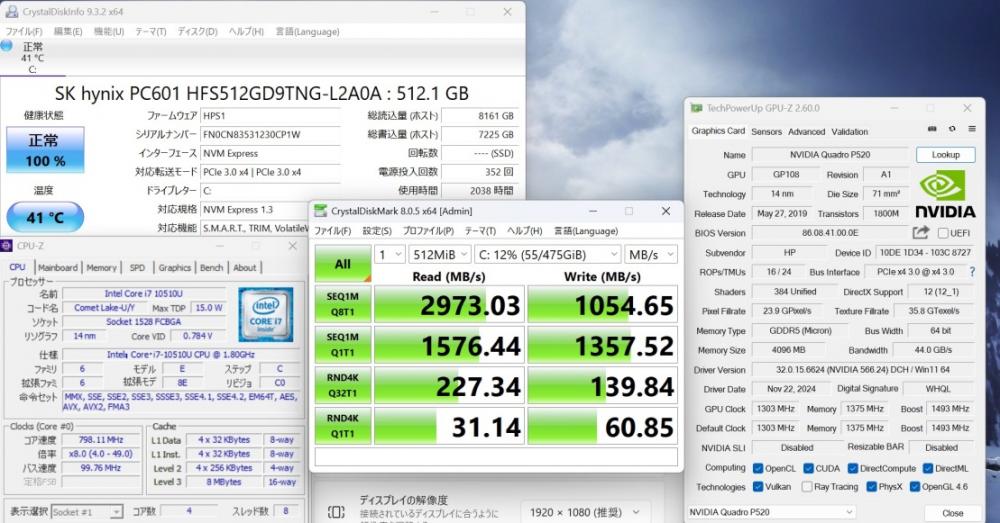Switch to the Validation tab in GPU-Z
The image size is (1000, 523).
(849, 131)
